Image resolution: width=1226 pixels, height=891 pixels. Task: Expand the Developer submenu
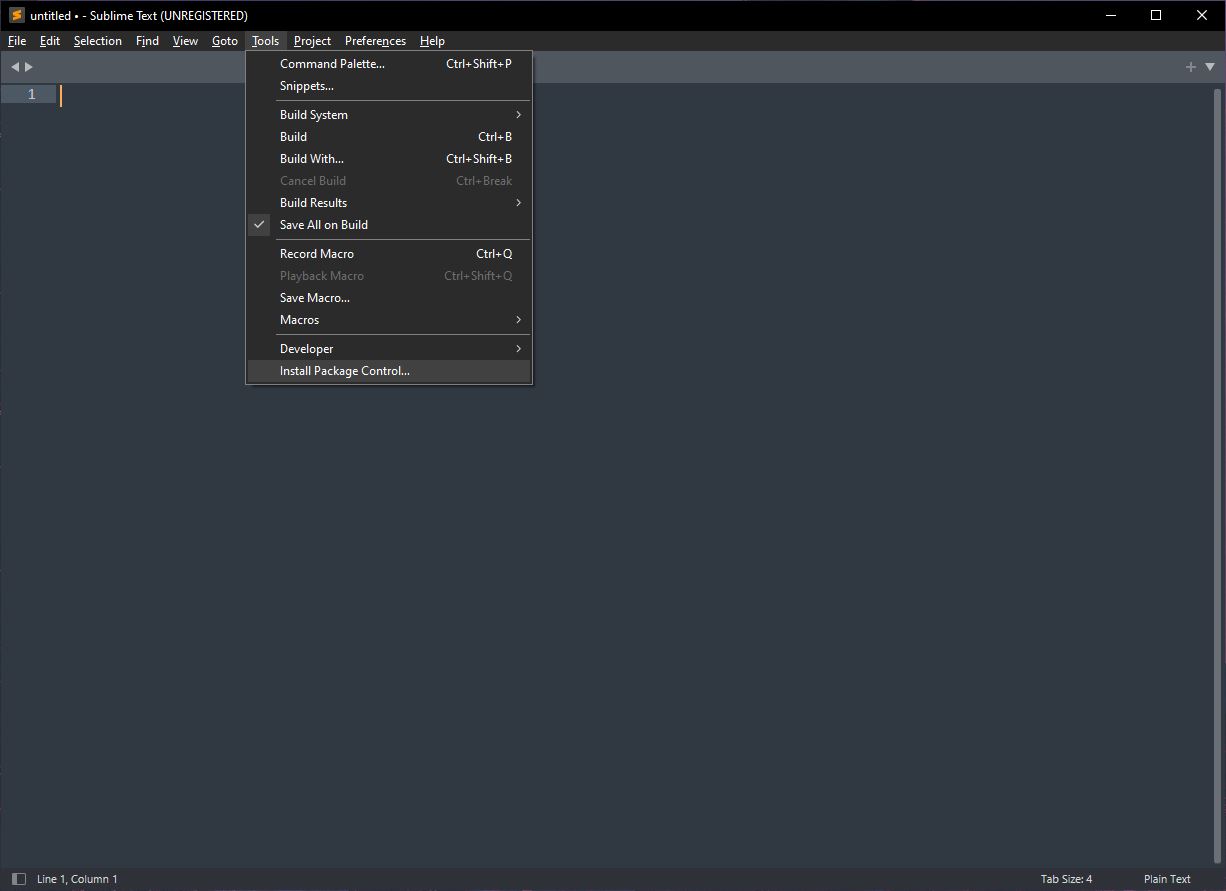(x=389, y=349)
